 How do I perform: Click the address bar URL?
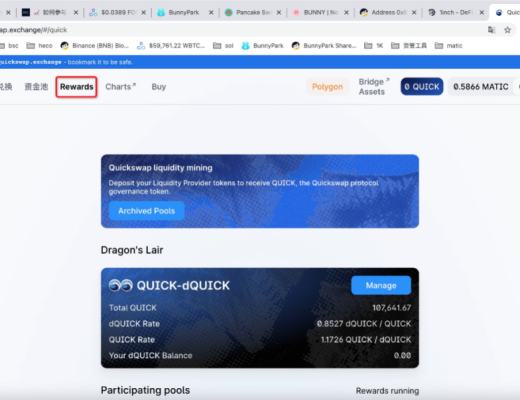[x=33, y=30]
